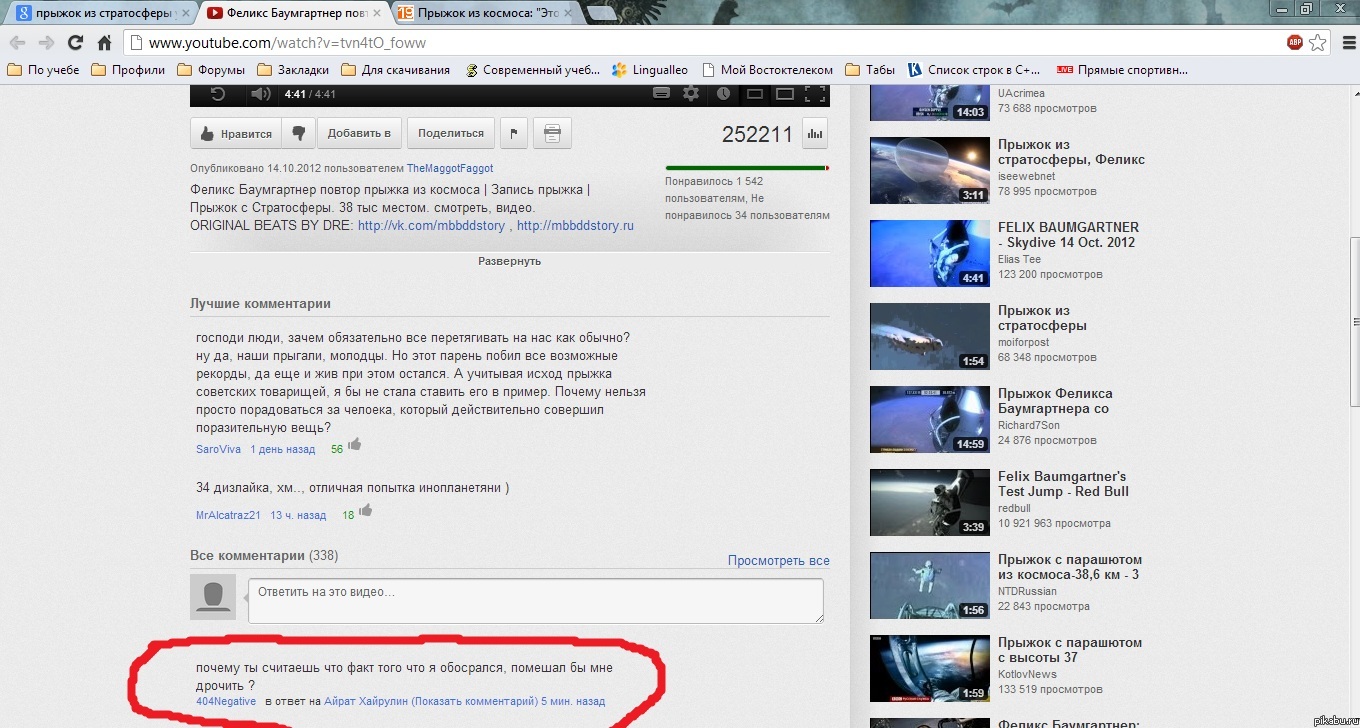Open the transcript icon button
Image resolution: width=1360 pixels, height=728 pixels.
click(x=552, y=133)
